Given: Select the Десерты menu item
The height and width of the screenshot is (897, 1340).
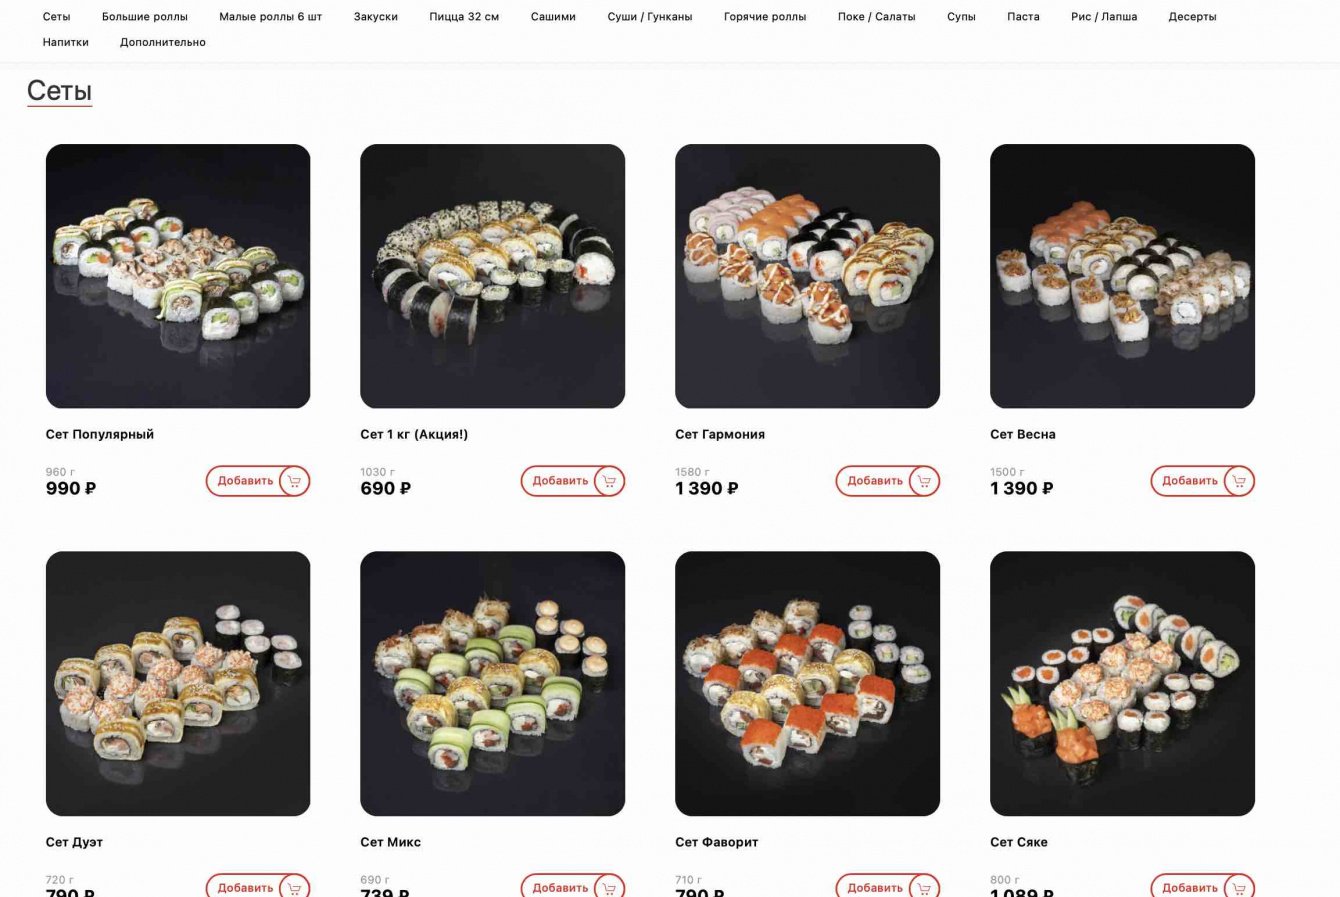Looking at the screenshot, I should click(1192, 17).
